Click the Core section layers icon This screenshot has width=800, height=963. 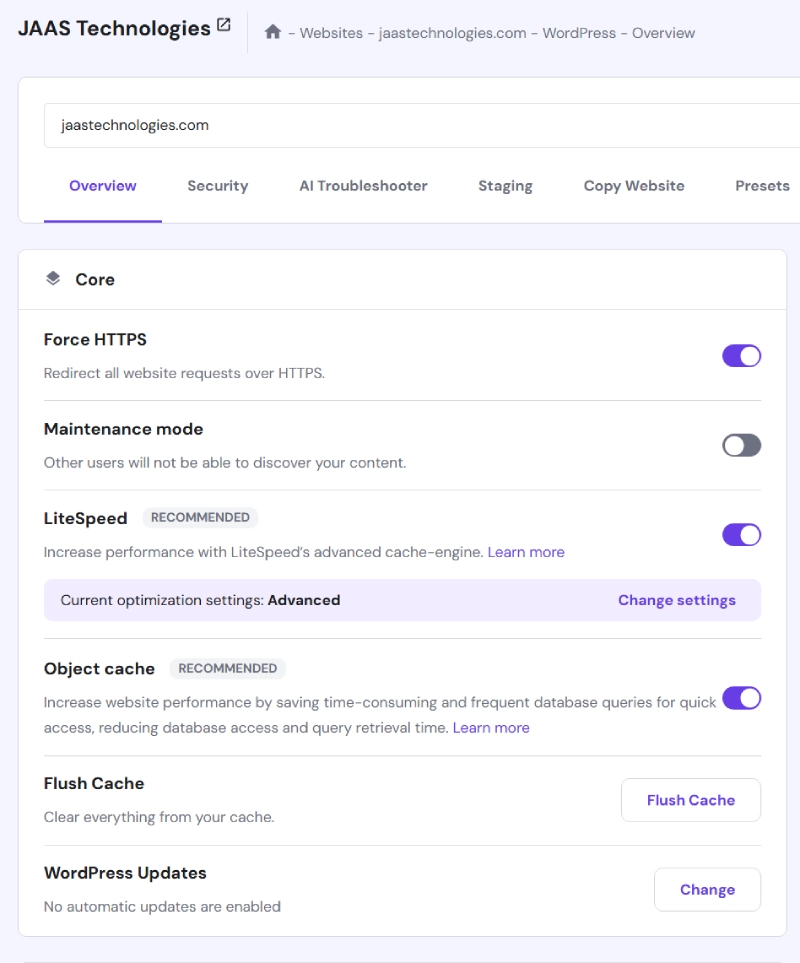coord(53,279)
